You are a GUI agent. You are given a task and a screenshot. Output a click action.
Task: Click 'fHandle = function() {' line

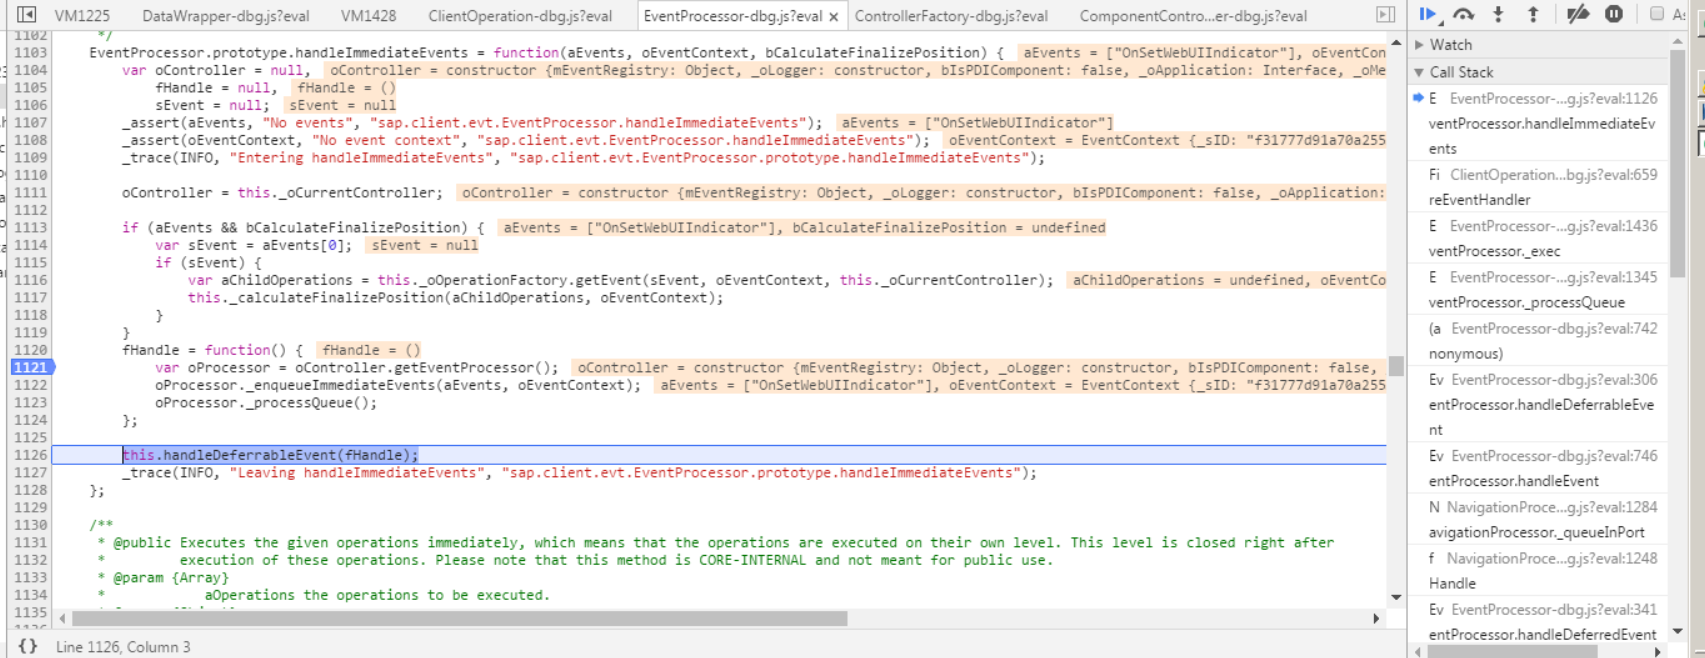point(212,350)
